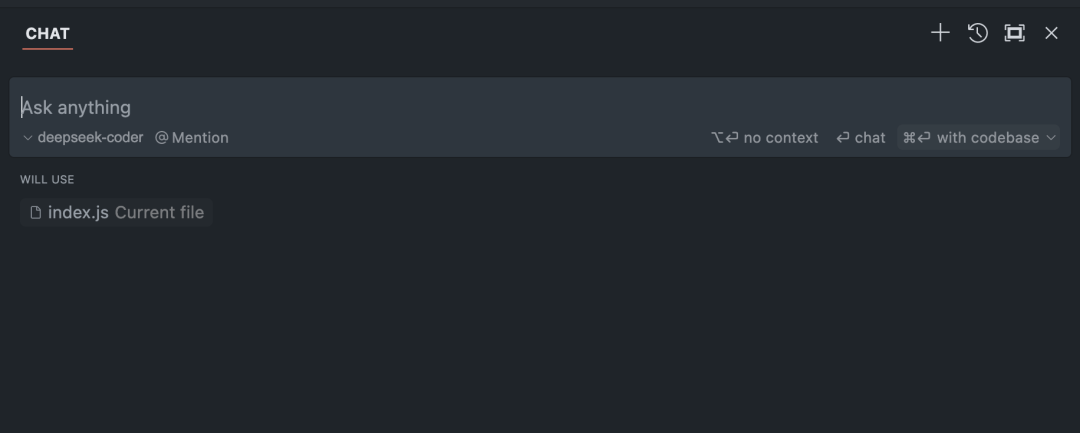Submit using with codebase option

coord(987,138)
